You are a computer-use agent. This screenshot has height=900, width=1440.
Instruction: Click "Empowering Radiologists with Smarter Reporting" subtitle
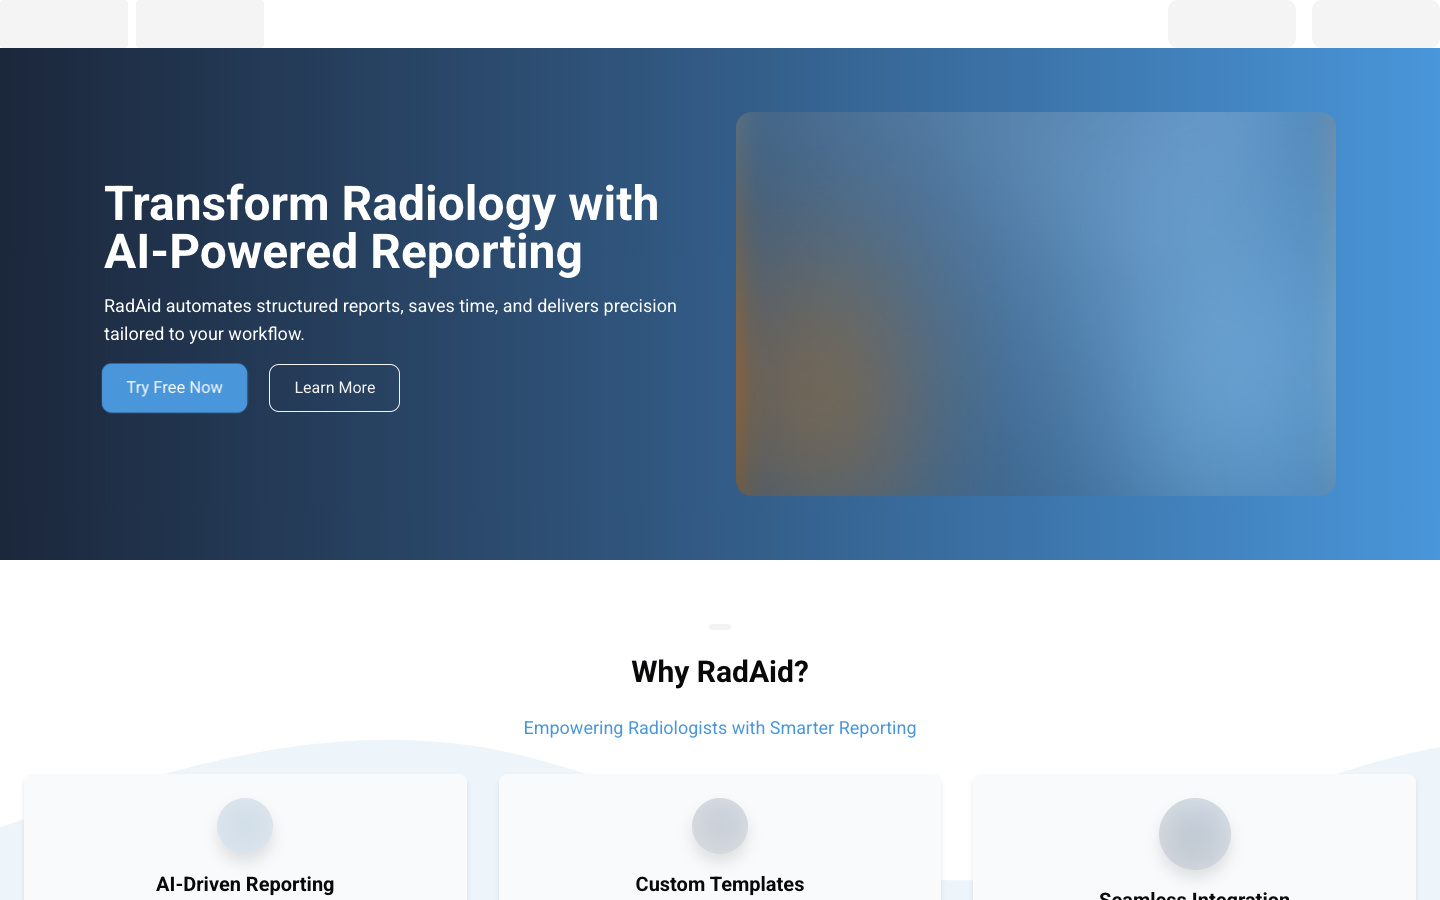point(720,728)
